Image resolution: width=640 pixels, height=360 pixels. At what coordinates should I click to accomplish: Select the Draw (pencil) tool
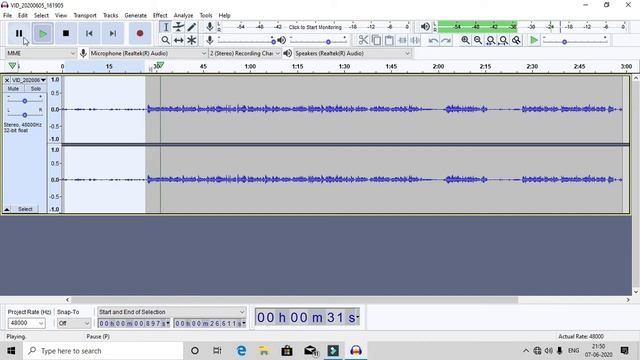191,27
